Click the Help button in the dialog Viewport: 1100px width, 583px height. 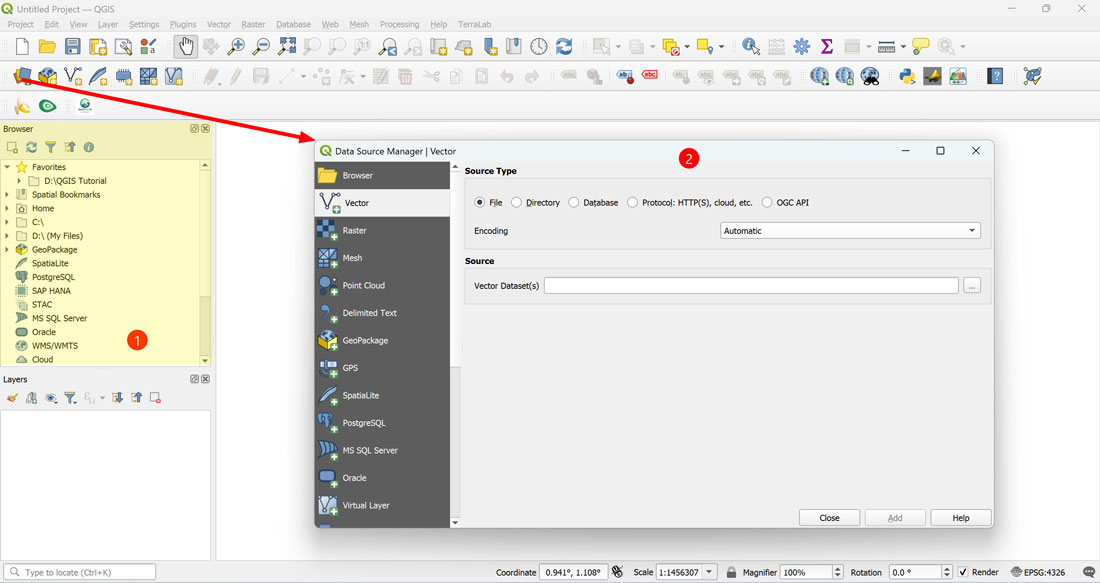click(960, 518)
